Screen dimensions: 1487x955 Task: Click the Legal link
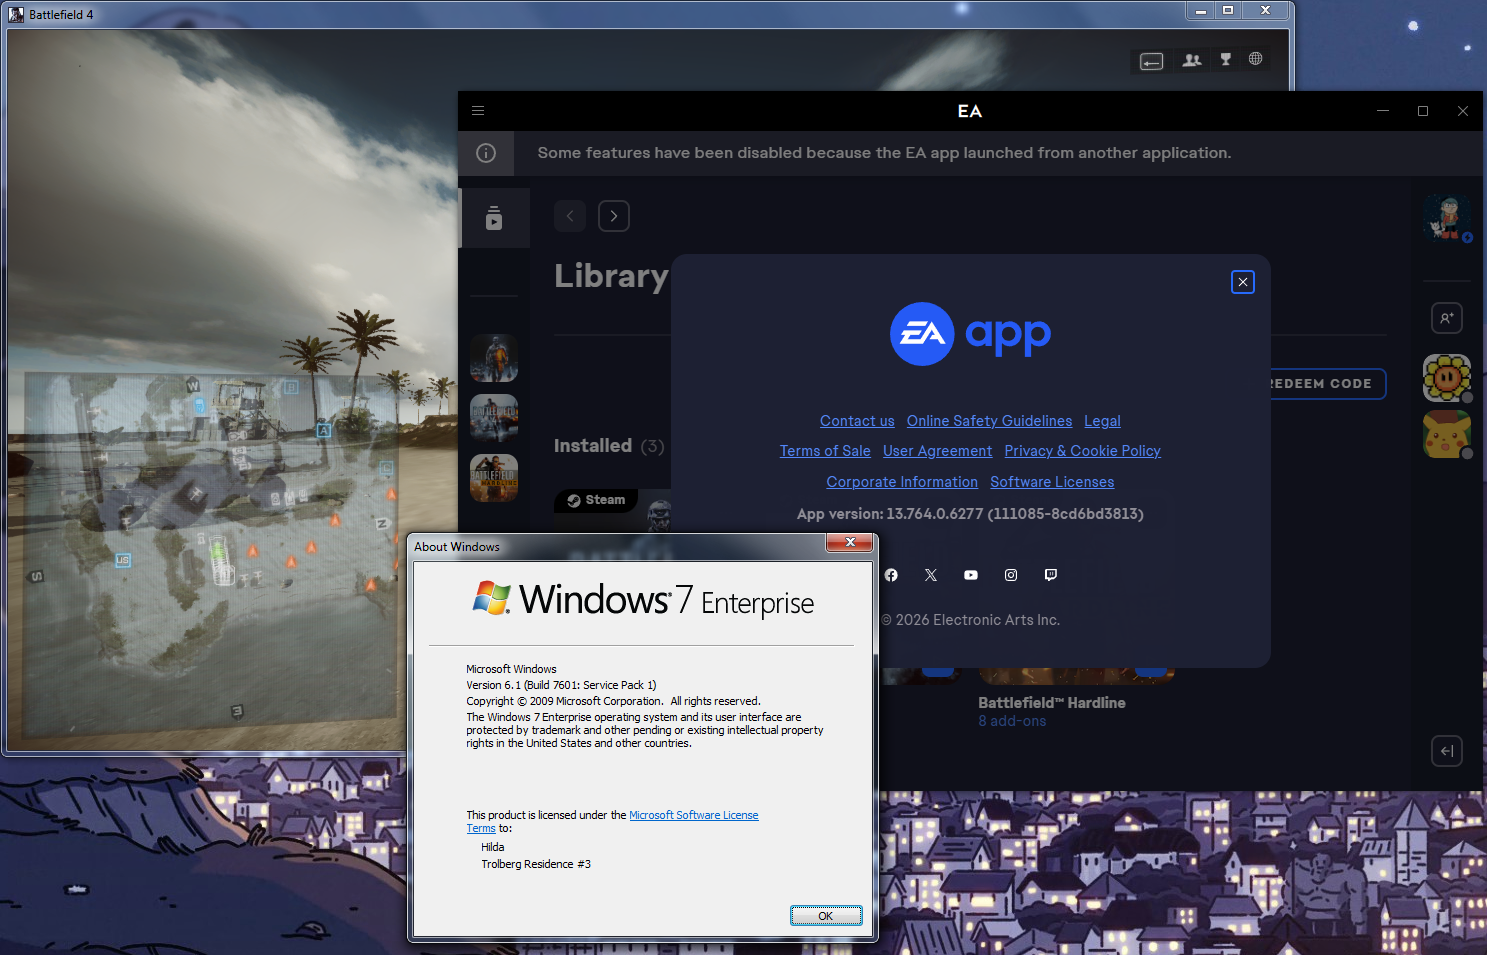click(1102, 421)
